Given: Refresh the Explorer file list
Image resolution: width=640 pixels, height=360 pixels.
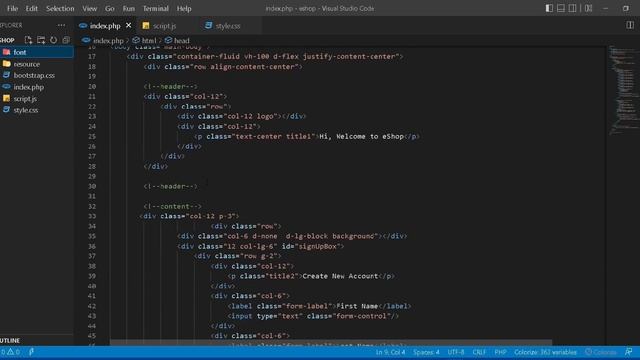Looking at the screenshot, I should pyautogui.click(x=53, y=40).
